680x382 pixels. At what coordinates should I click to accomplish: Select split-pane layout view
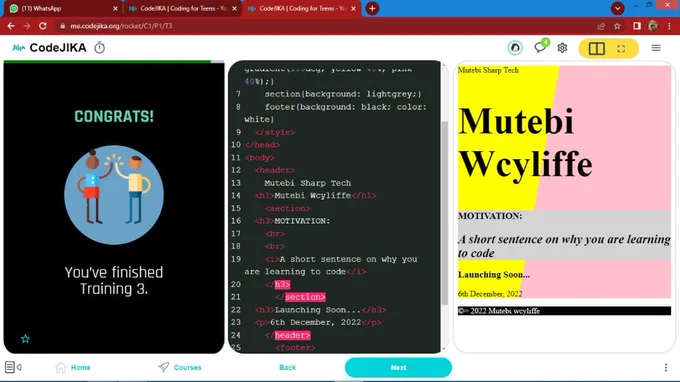click(596, 48)
